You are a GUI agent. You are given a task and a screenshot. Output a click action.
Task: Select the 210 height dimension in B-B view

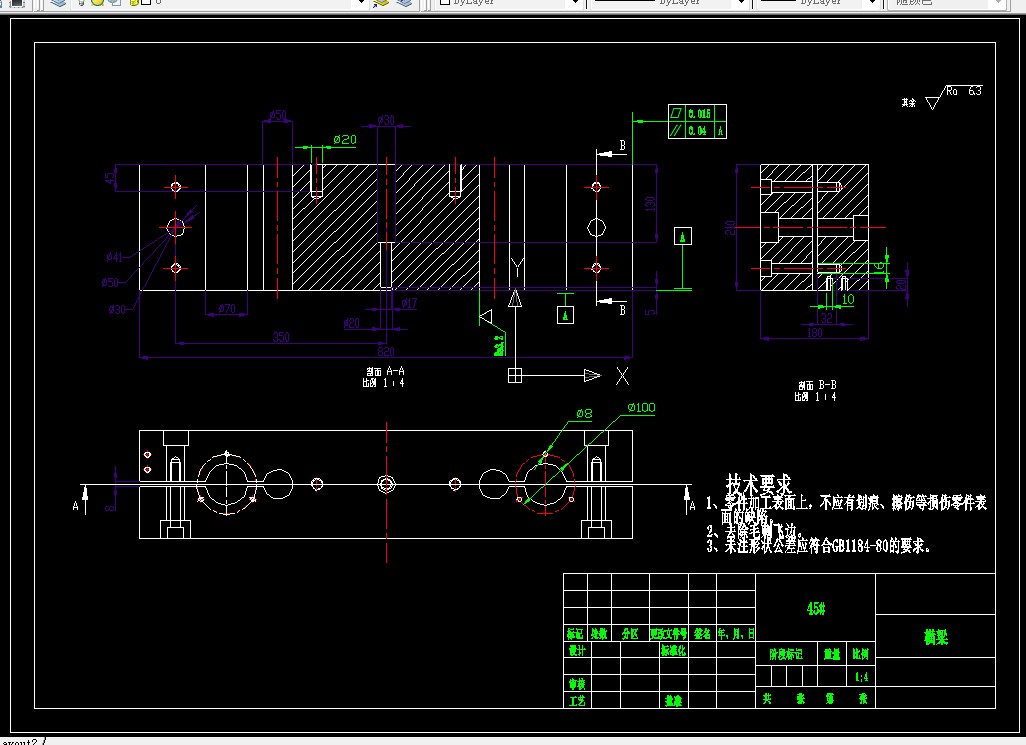[x=730, y=228]
